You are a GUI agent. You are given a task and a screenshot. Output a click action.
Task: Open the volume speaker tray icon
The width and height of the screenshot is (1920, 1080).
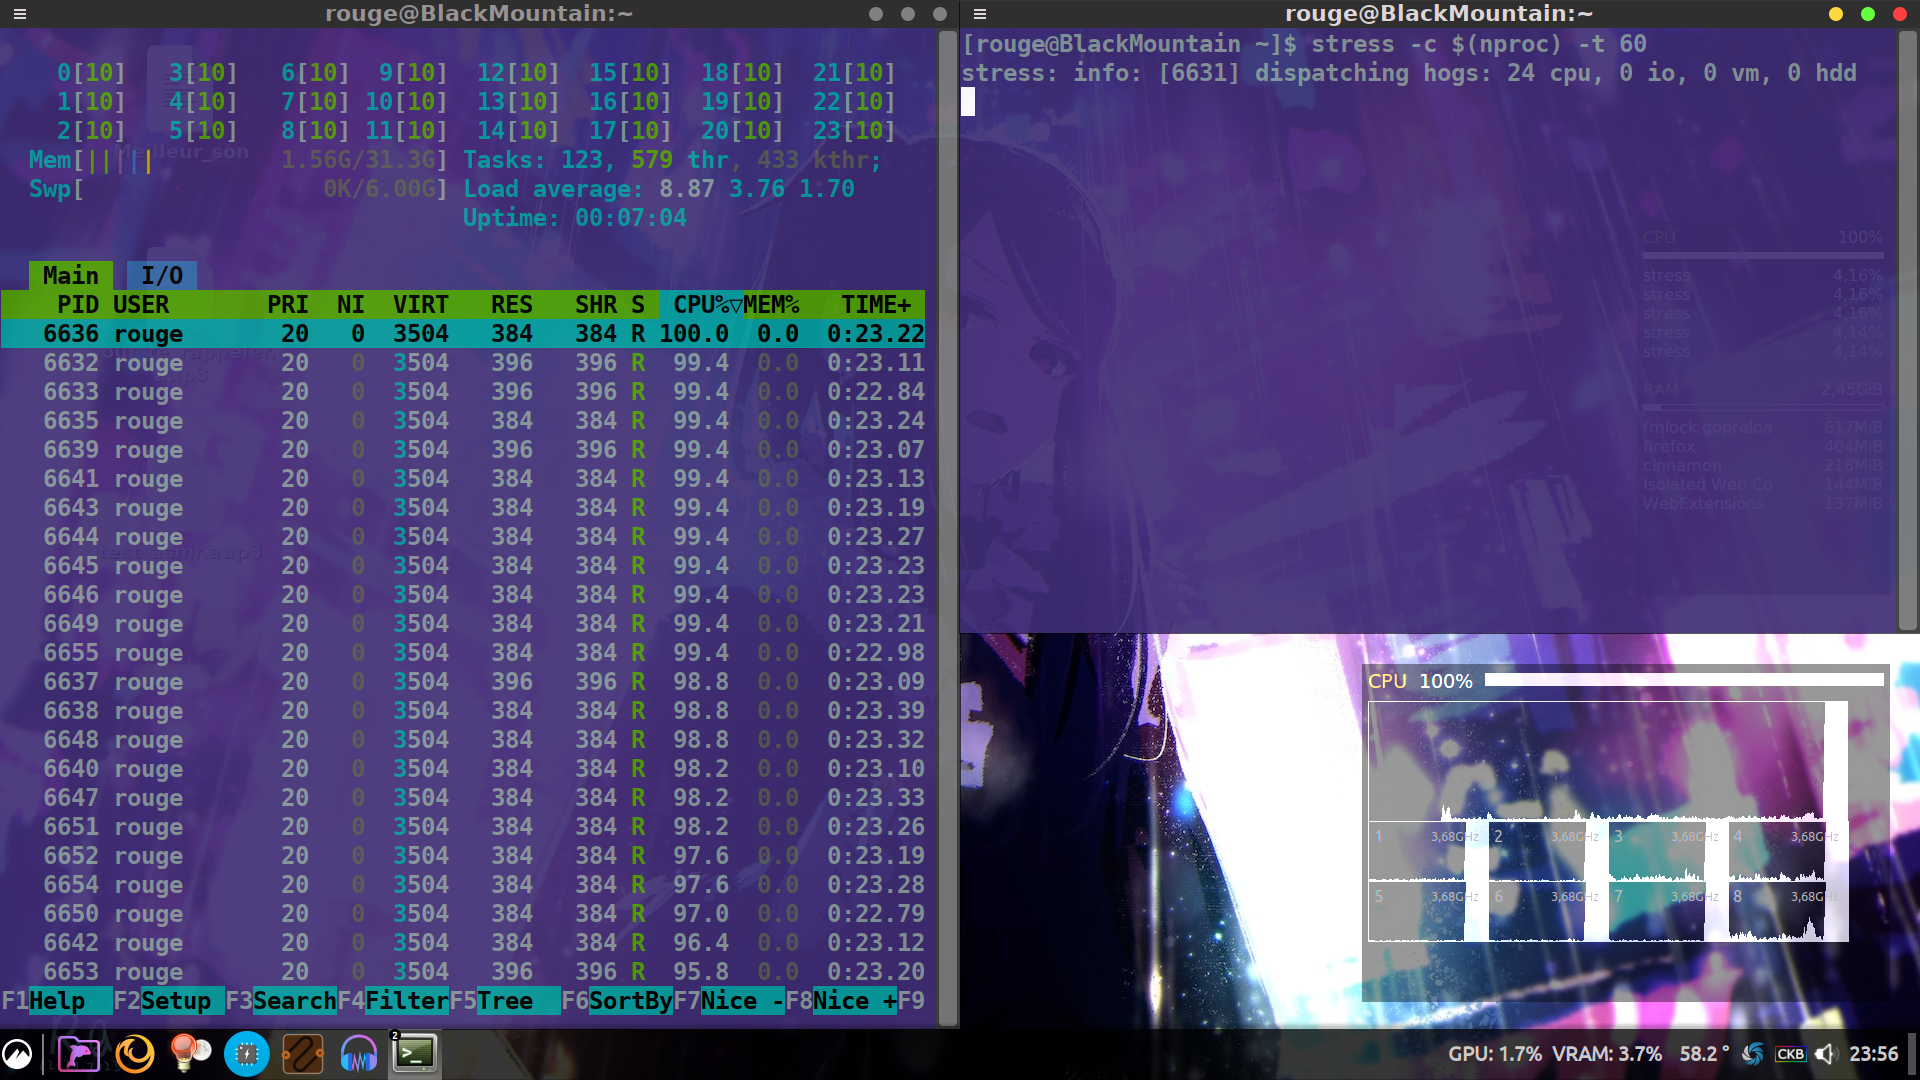[1826, 1054]
